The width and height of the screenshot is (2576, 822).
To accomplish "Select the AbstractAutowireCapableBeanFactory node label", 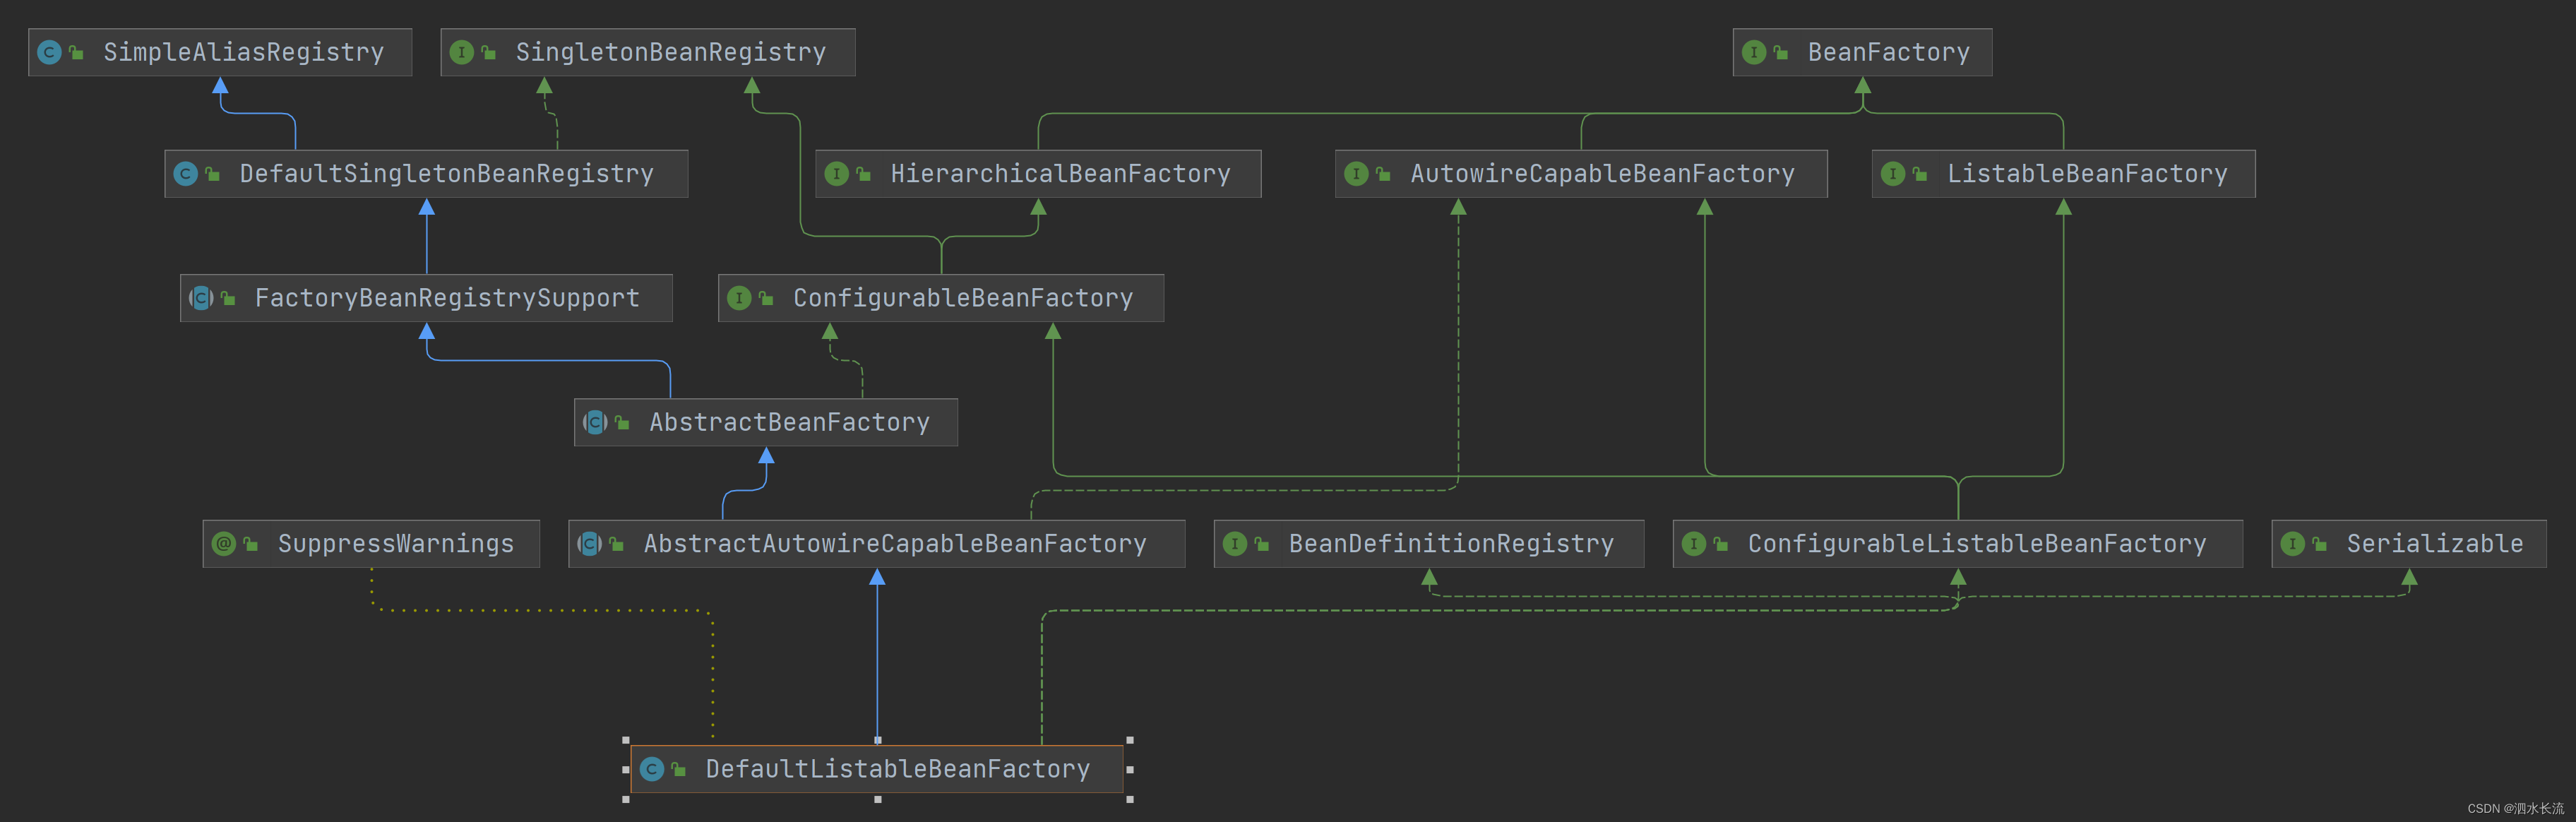I will point(895,544).
